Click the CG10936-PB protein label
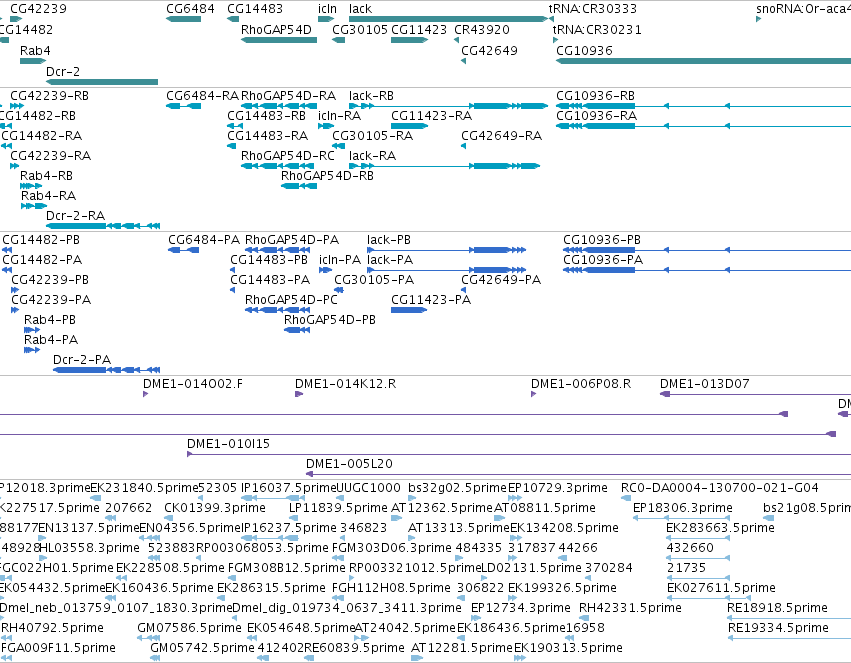The image size is (851, 663). (602, 240)
